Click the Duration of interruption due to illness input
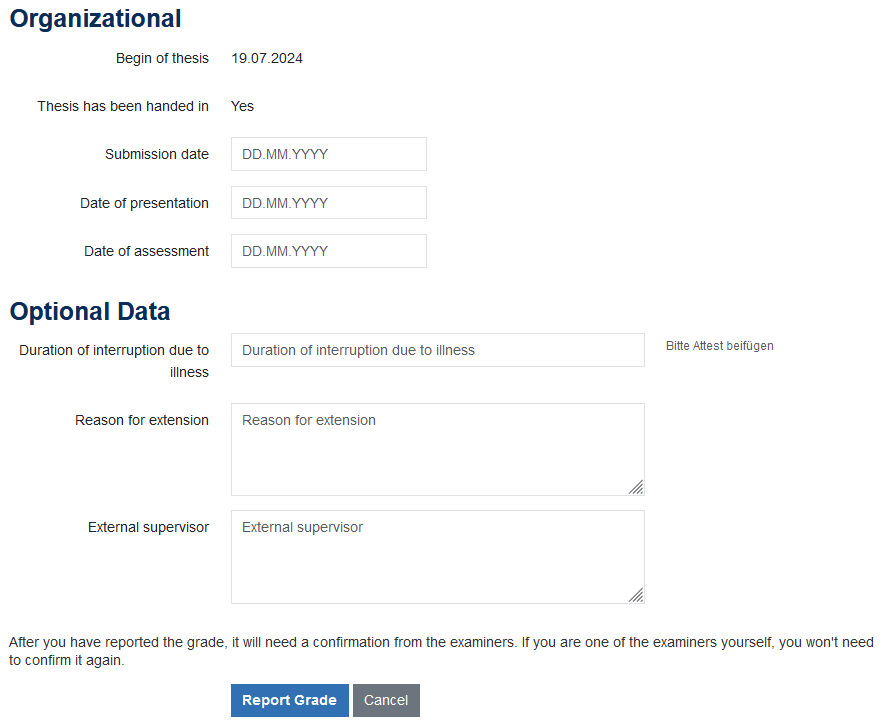The image size is (892, 724). coord(437,350)
